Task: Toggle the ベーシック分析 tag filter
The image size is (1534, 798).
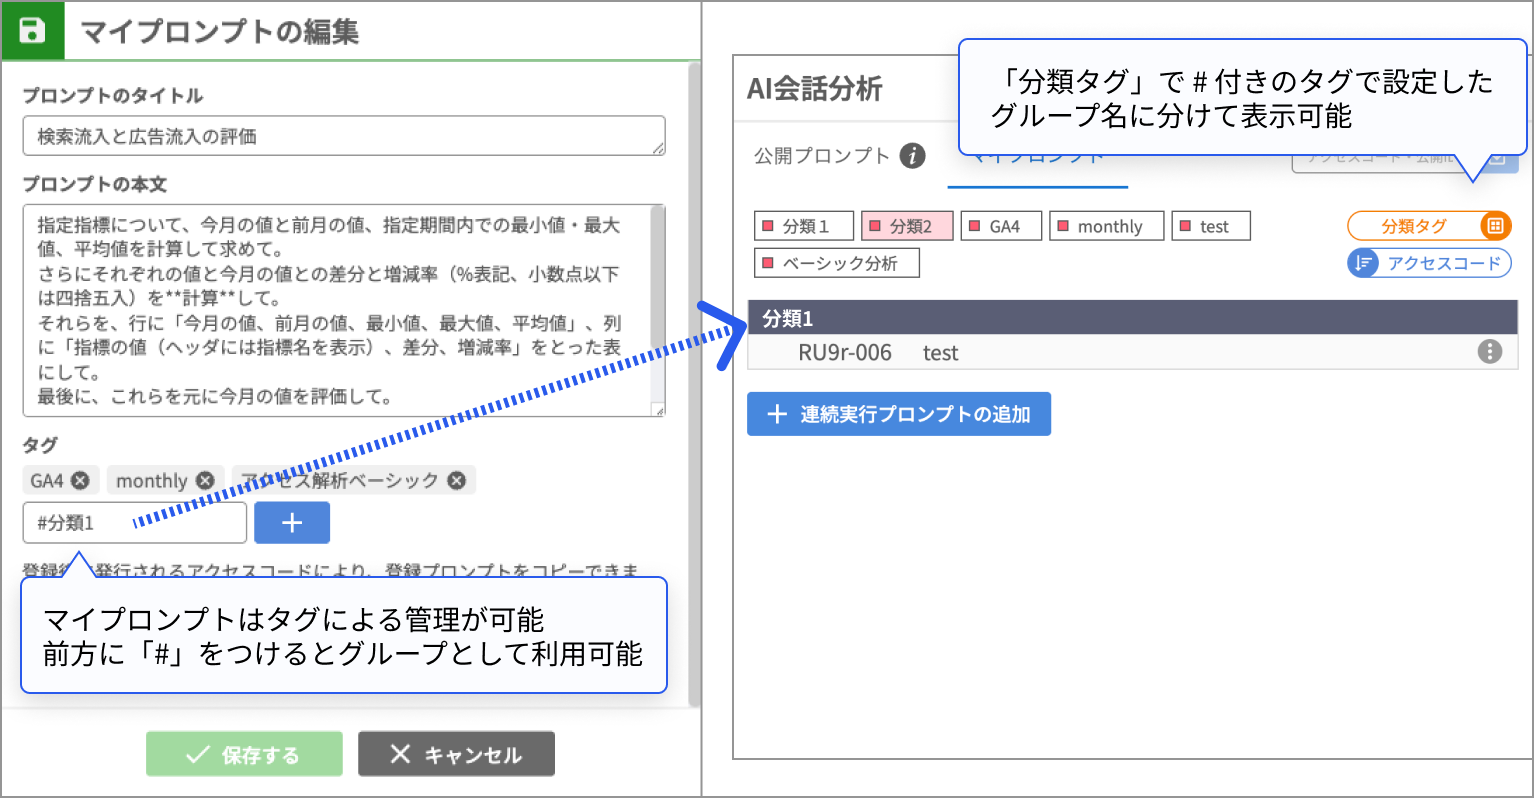Action: pos(837,263)
